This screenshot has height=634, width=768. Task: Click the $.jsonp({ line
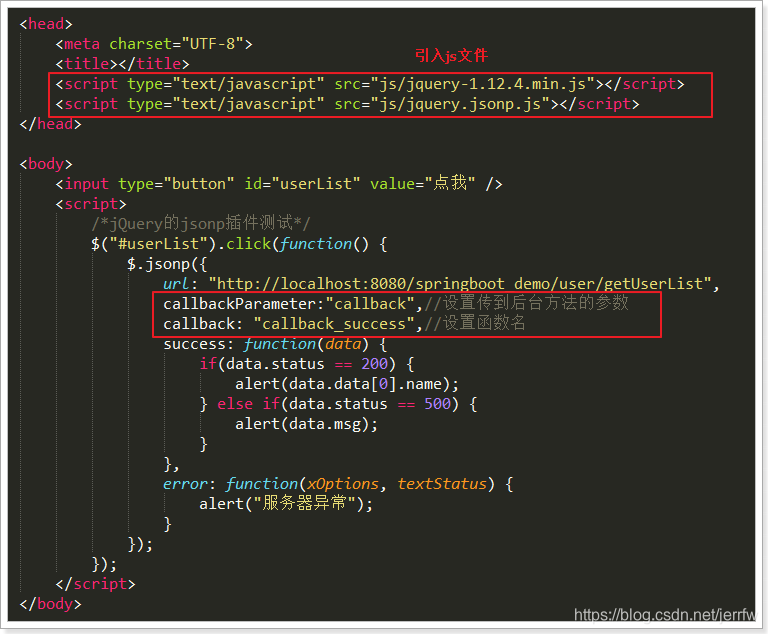(x=167, y=264)
